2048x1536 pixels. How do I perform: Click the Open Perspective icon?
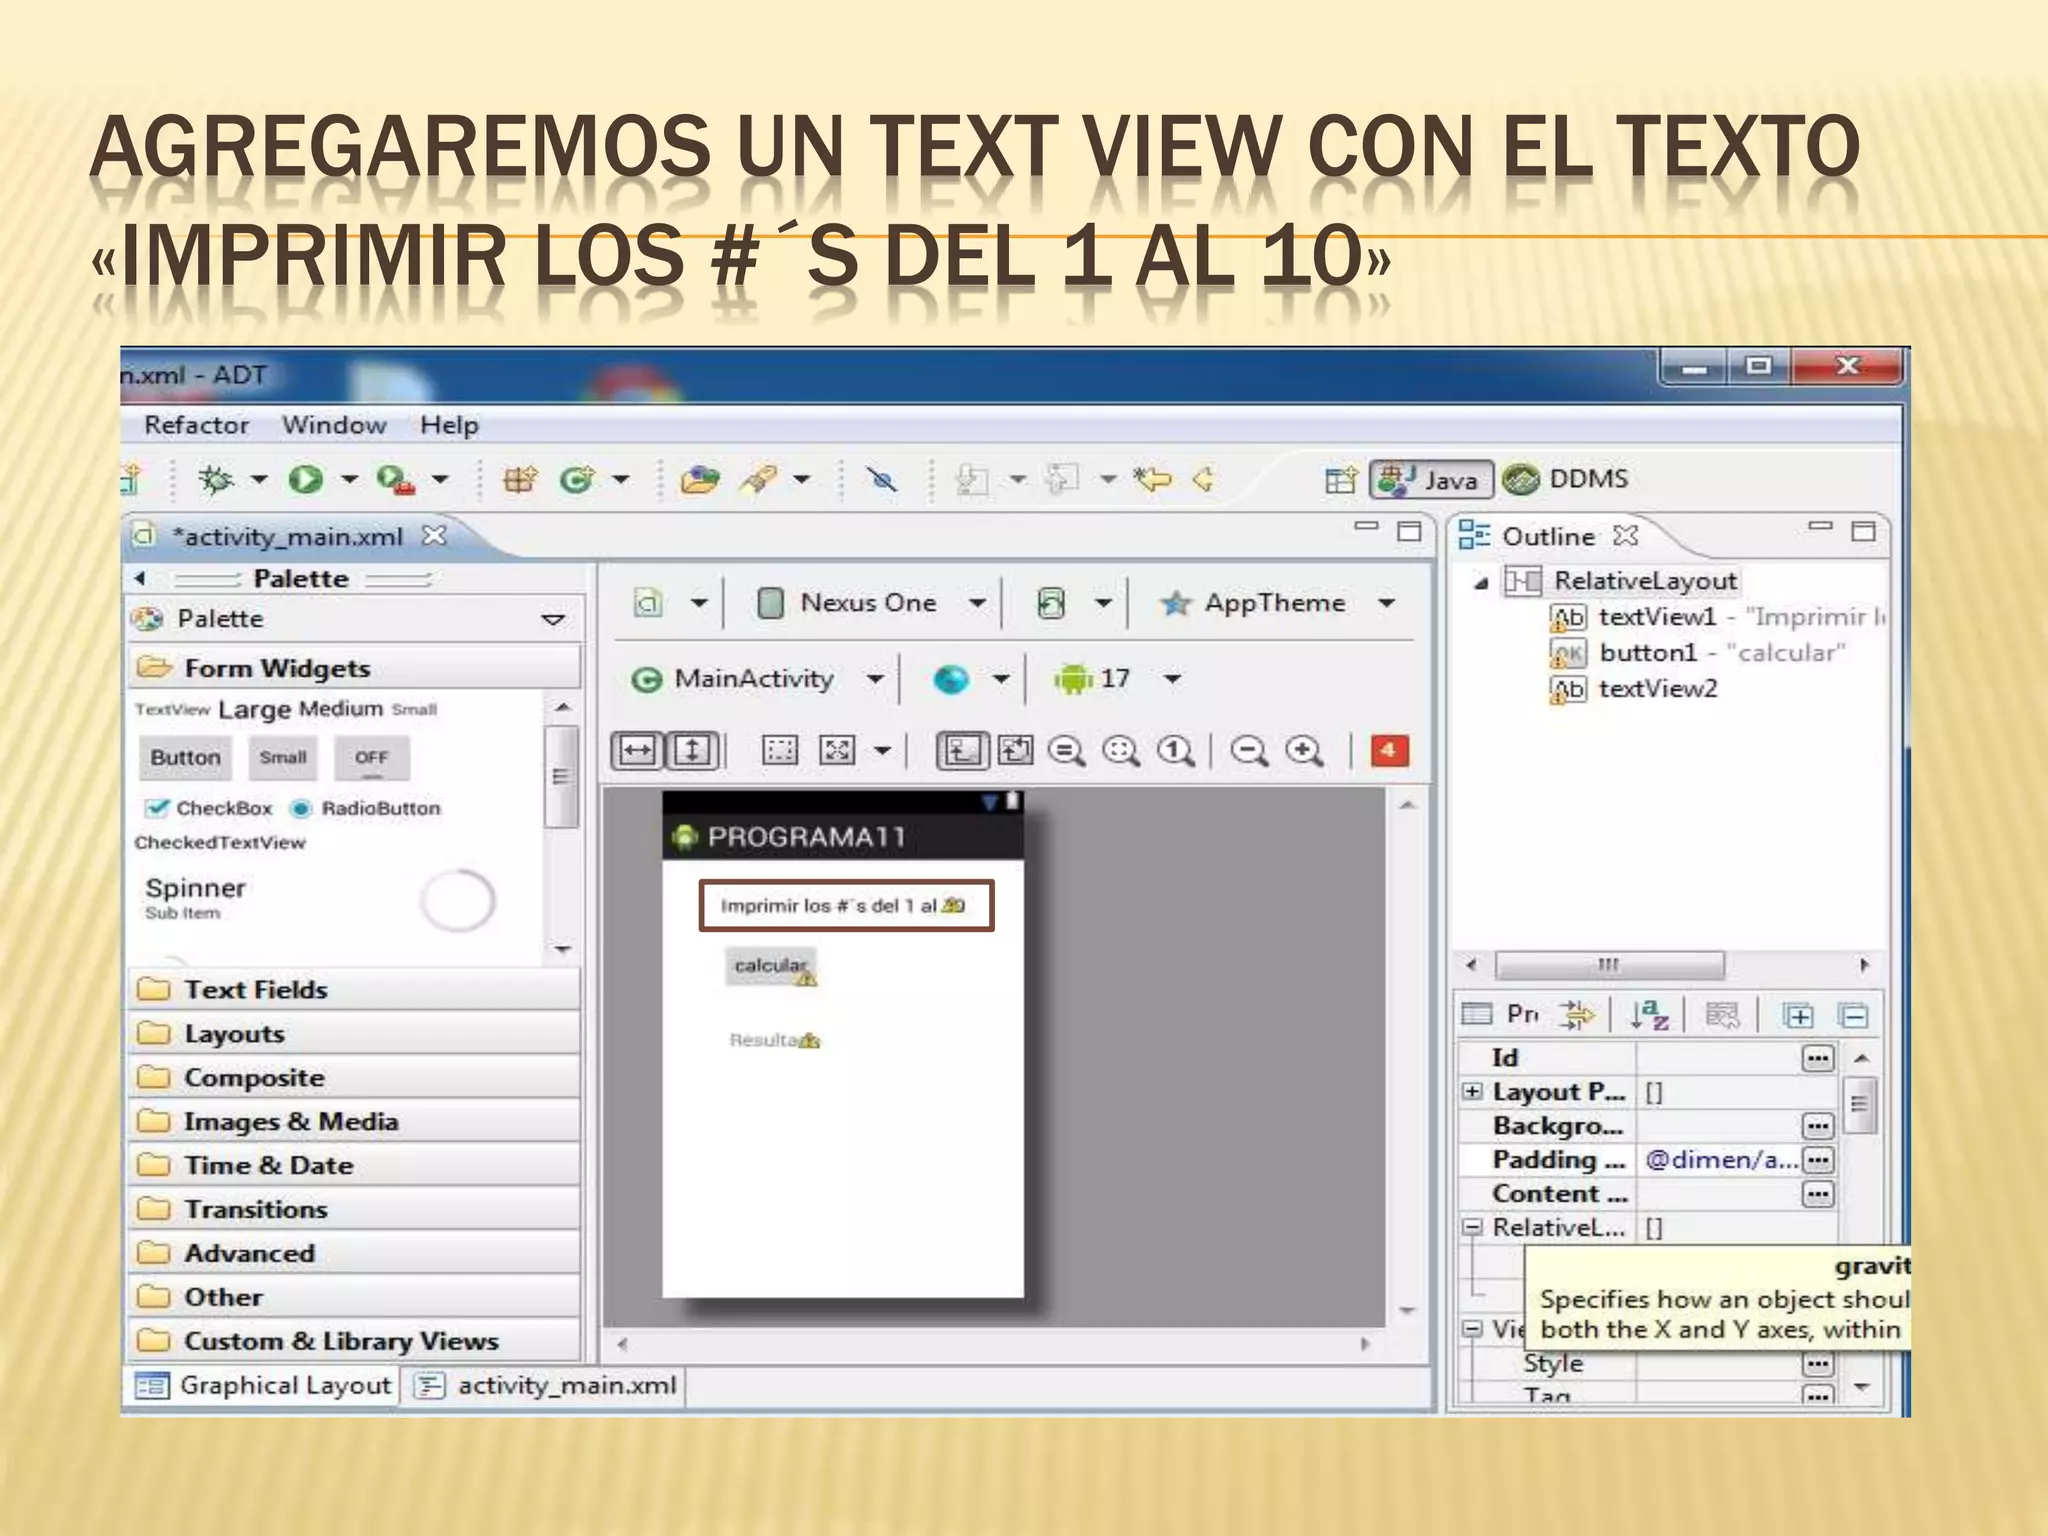pyautogui.click(x=1340, y=480)
